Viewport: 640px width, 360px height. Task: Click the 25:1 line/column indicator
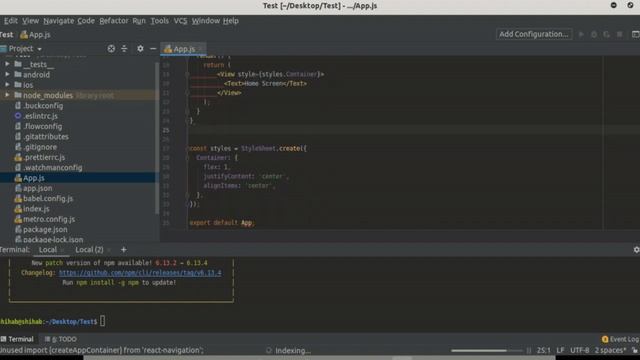[544, 351]
